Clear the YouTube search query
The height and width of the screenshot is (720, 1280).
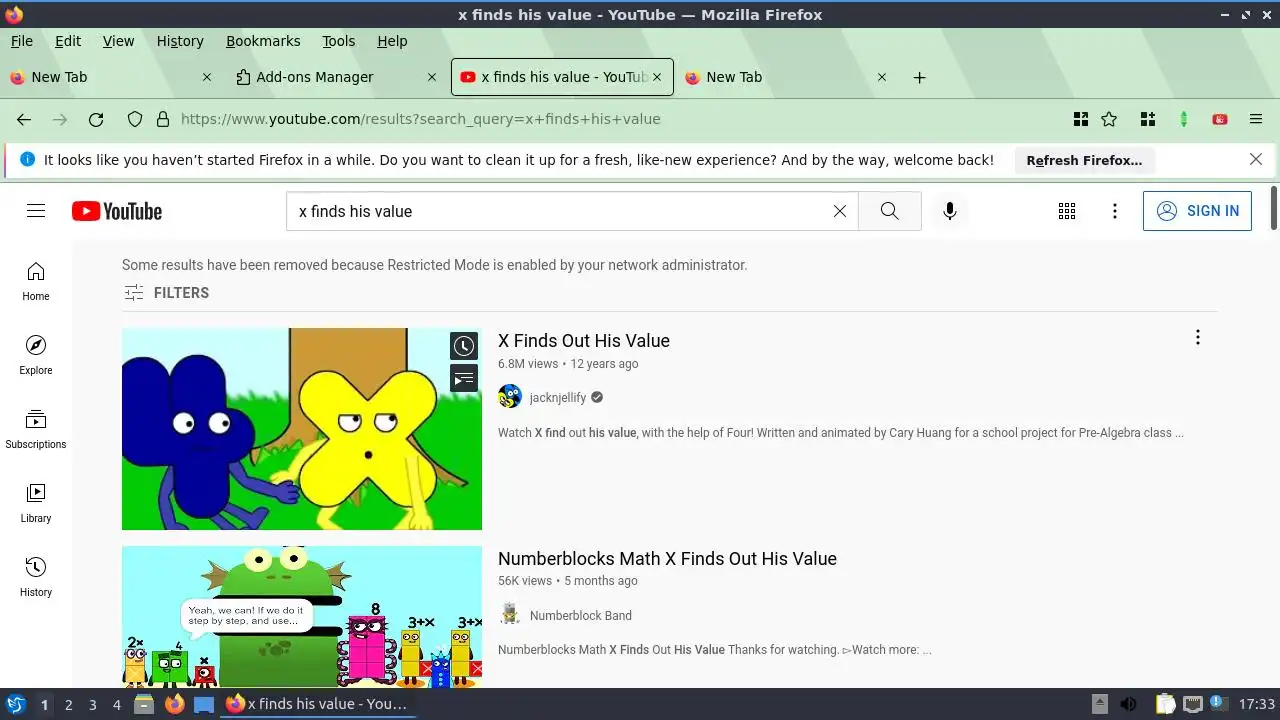[x=840, y=211]
